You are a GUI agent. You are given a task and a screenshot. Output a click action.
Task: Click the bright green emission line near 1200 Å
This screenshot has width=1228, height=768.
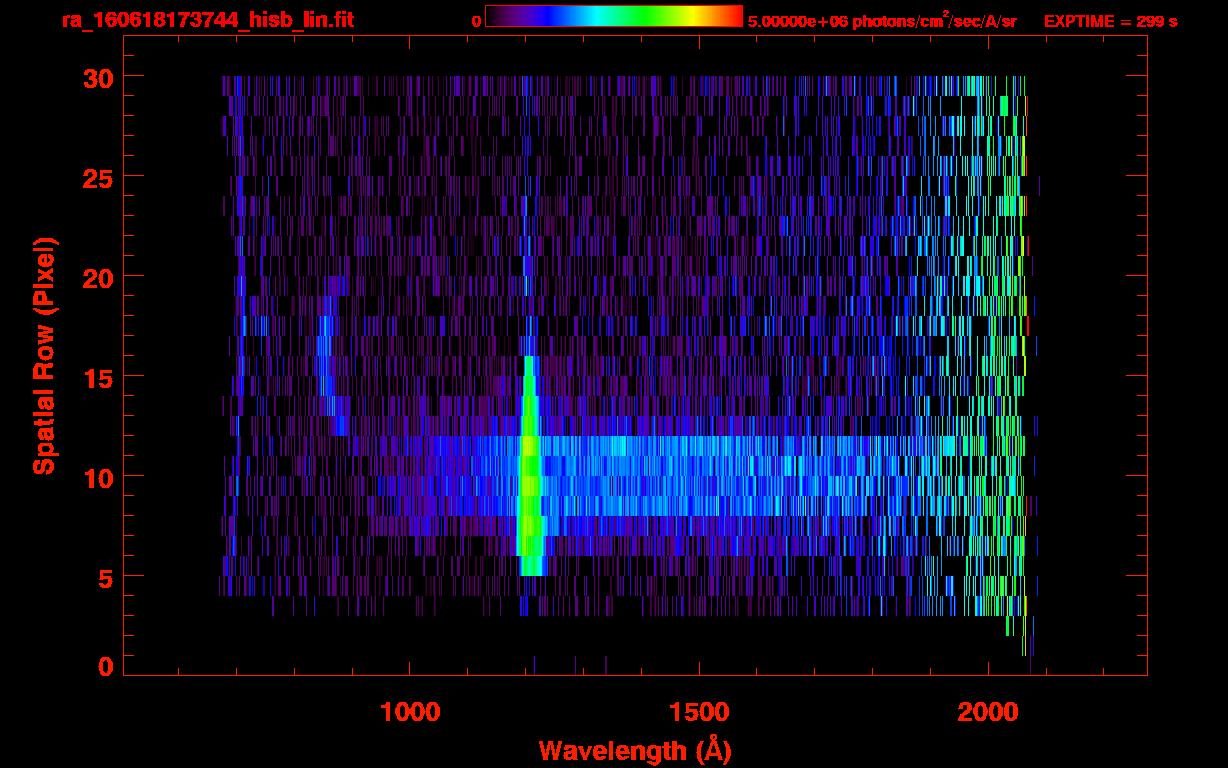529,470
